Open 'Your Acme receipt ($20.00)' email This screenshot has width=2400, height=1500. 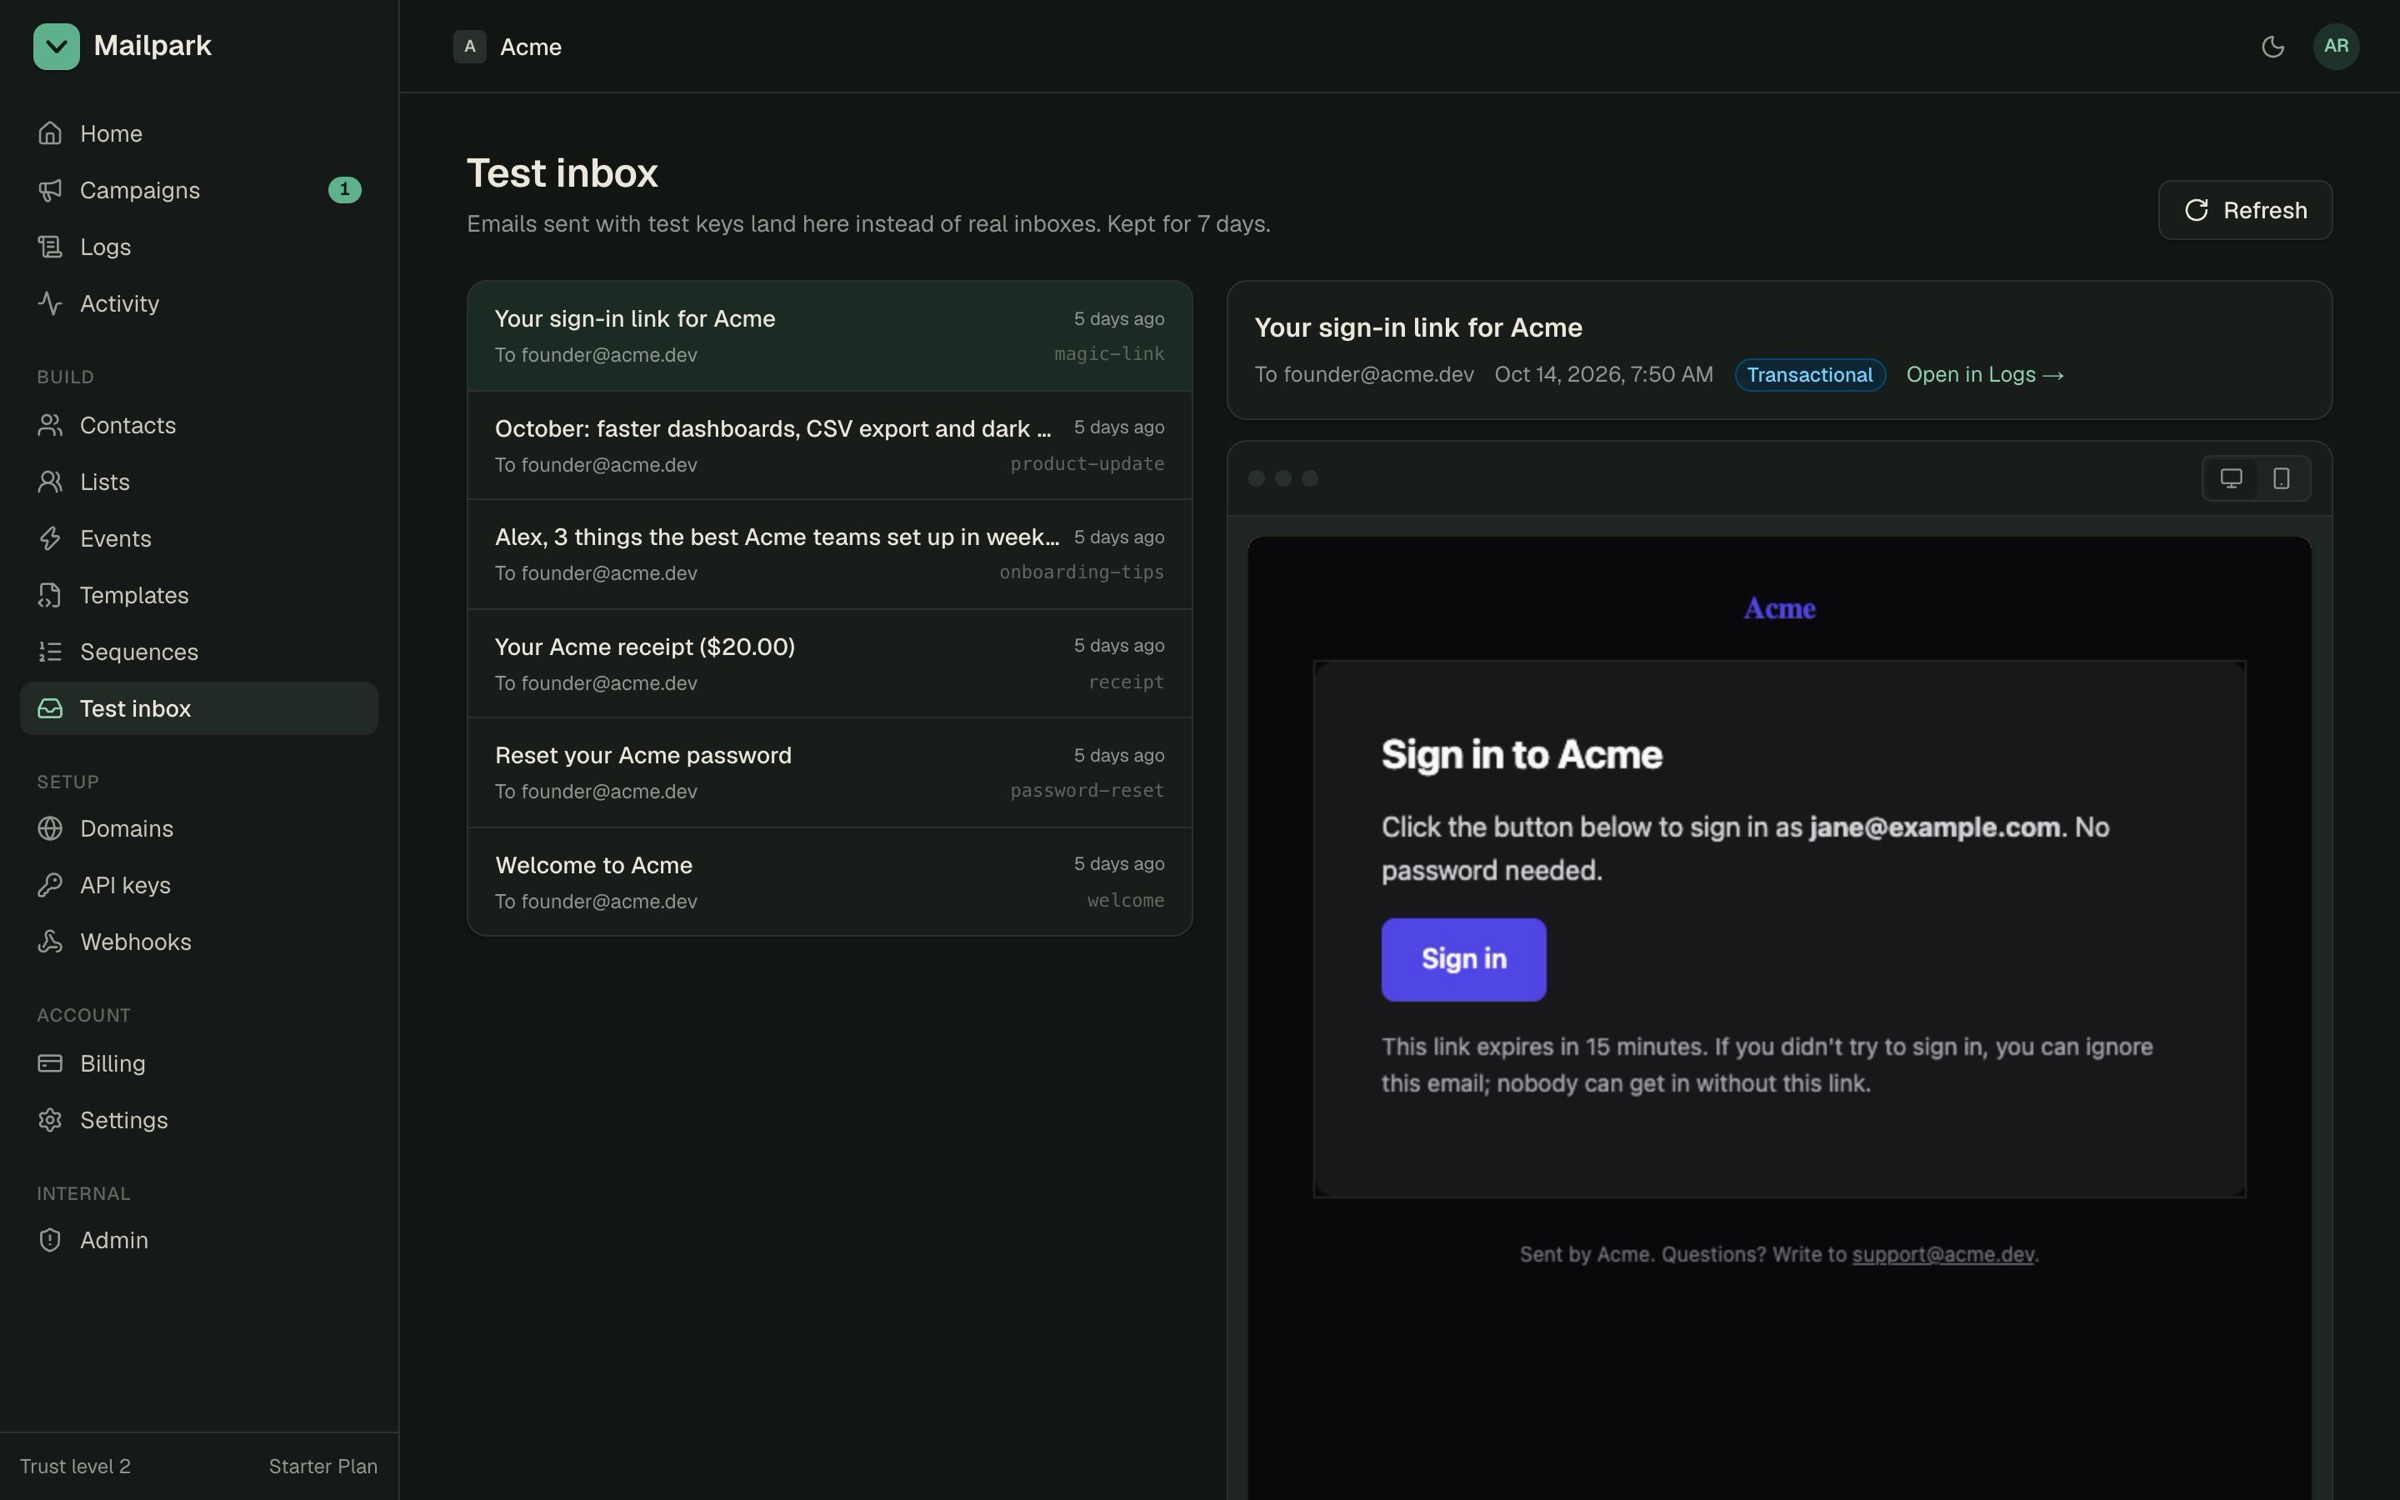click(829, 664)
